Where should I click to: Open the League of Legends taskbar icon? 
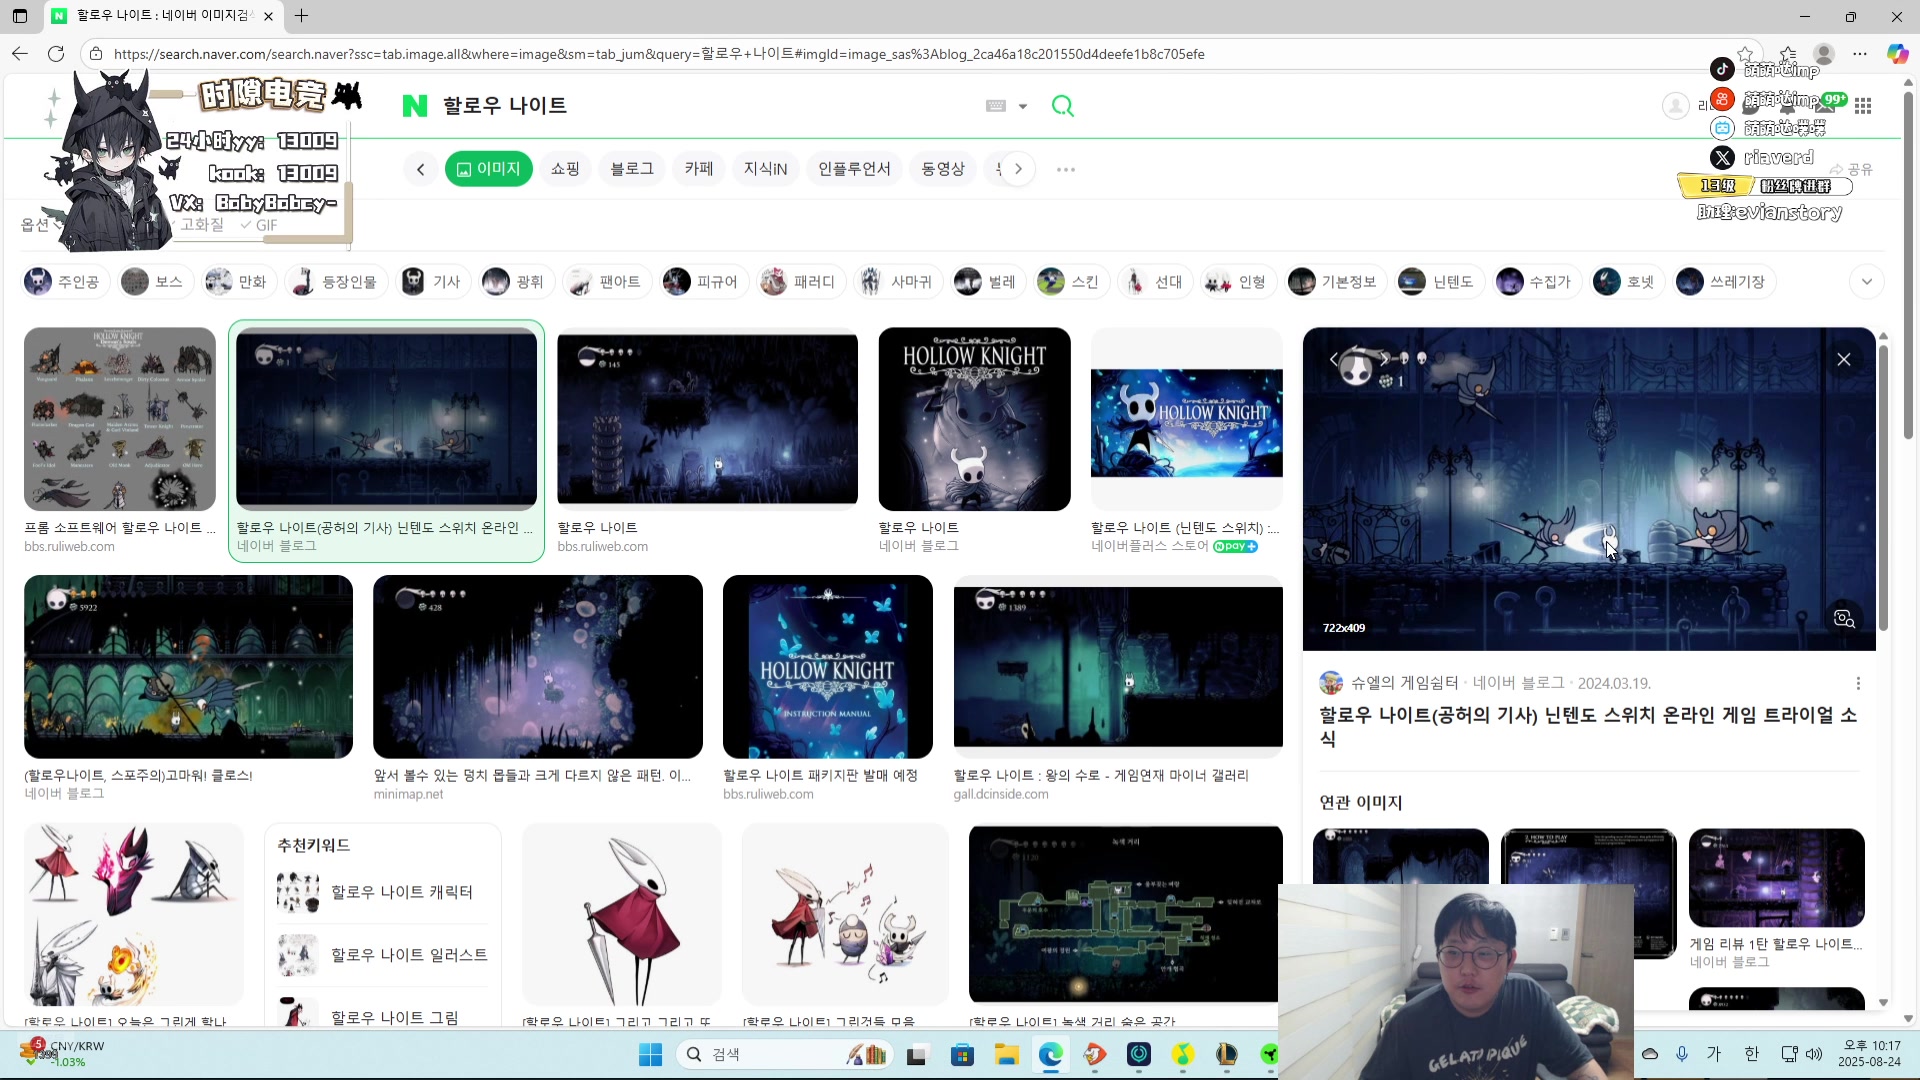click(1226, 1054)
